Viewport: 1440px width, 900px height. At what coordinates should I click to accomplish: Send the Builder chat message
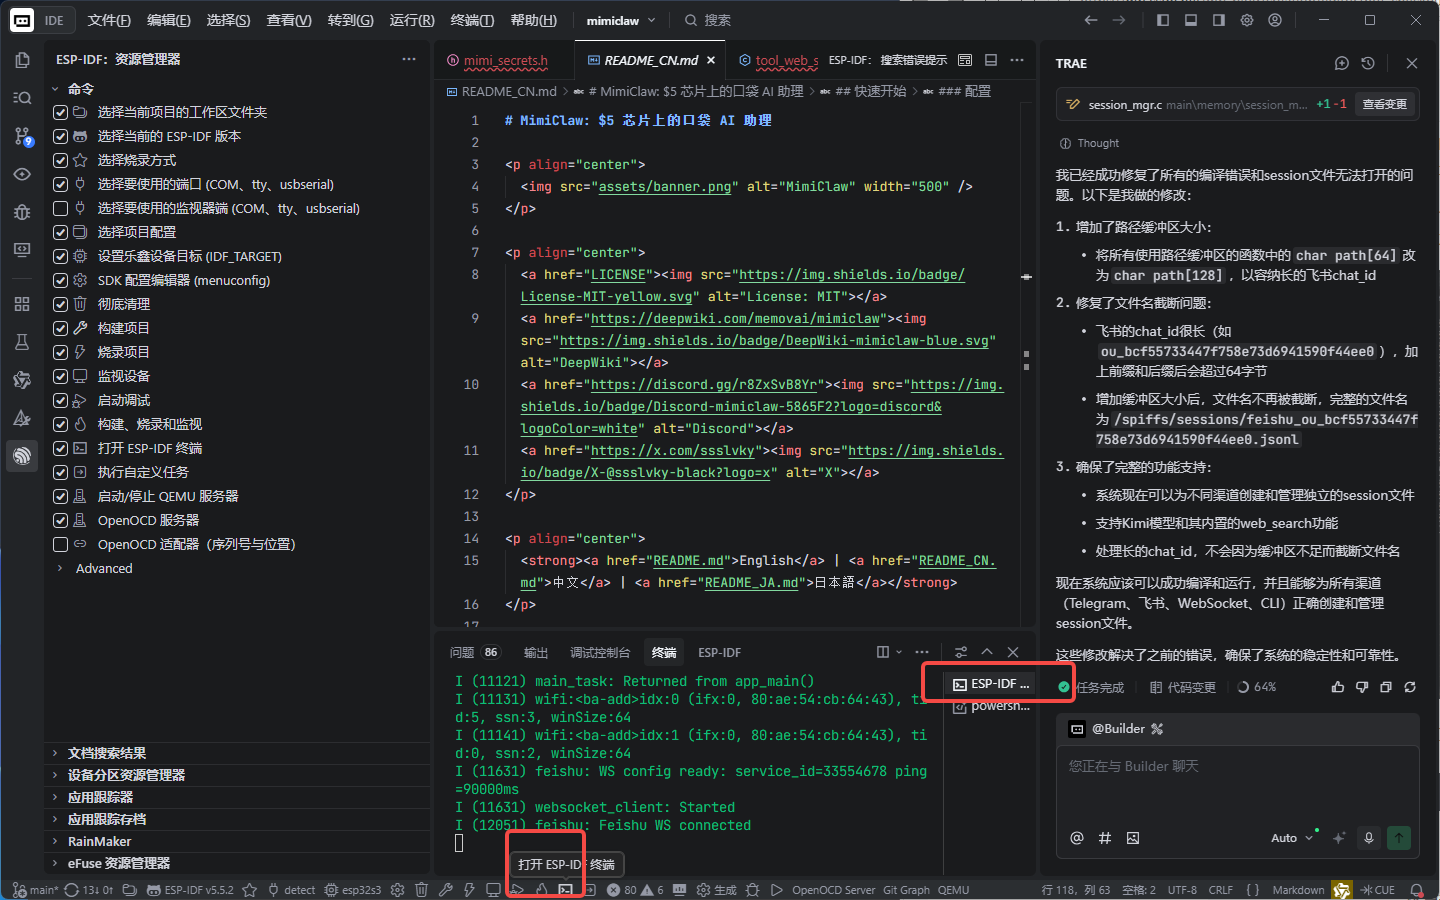coord(1399,838)
